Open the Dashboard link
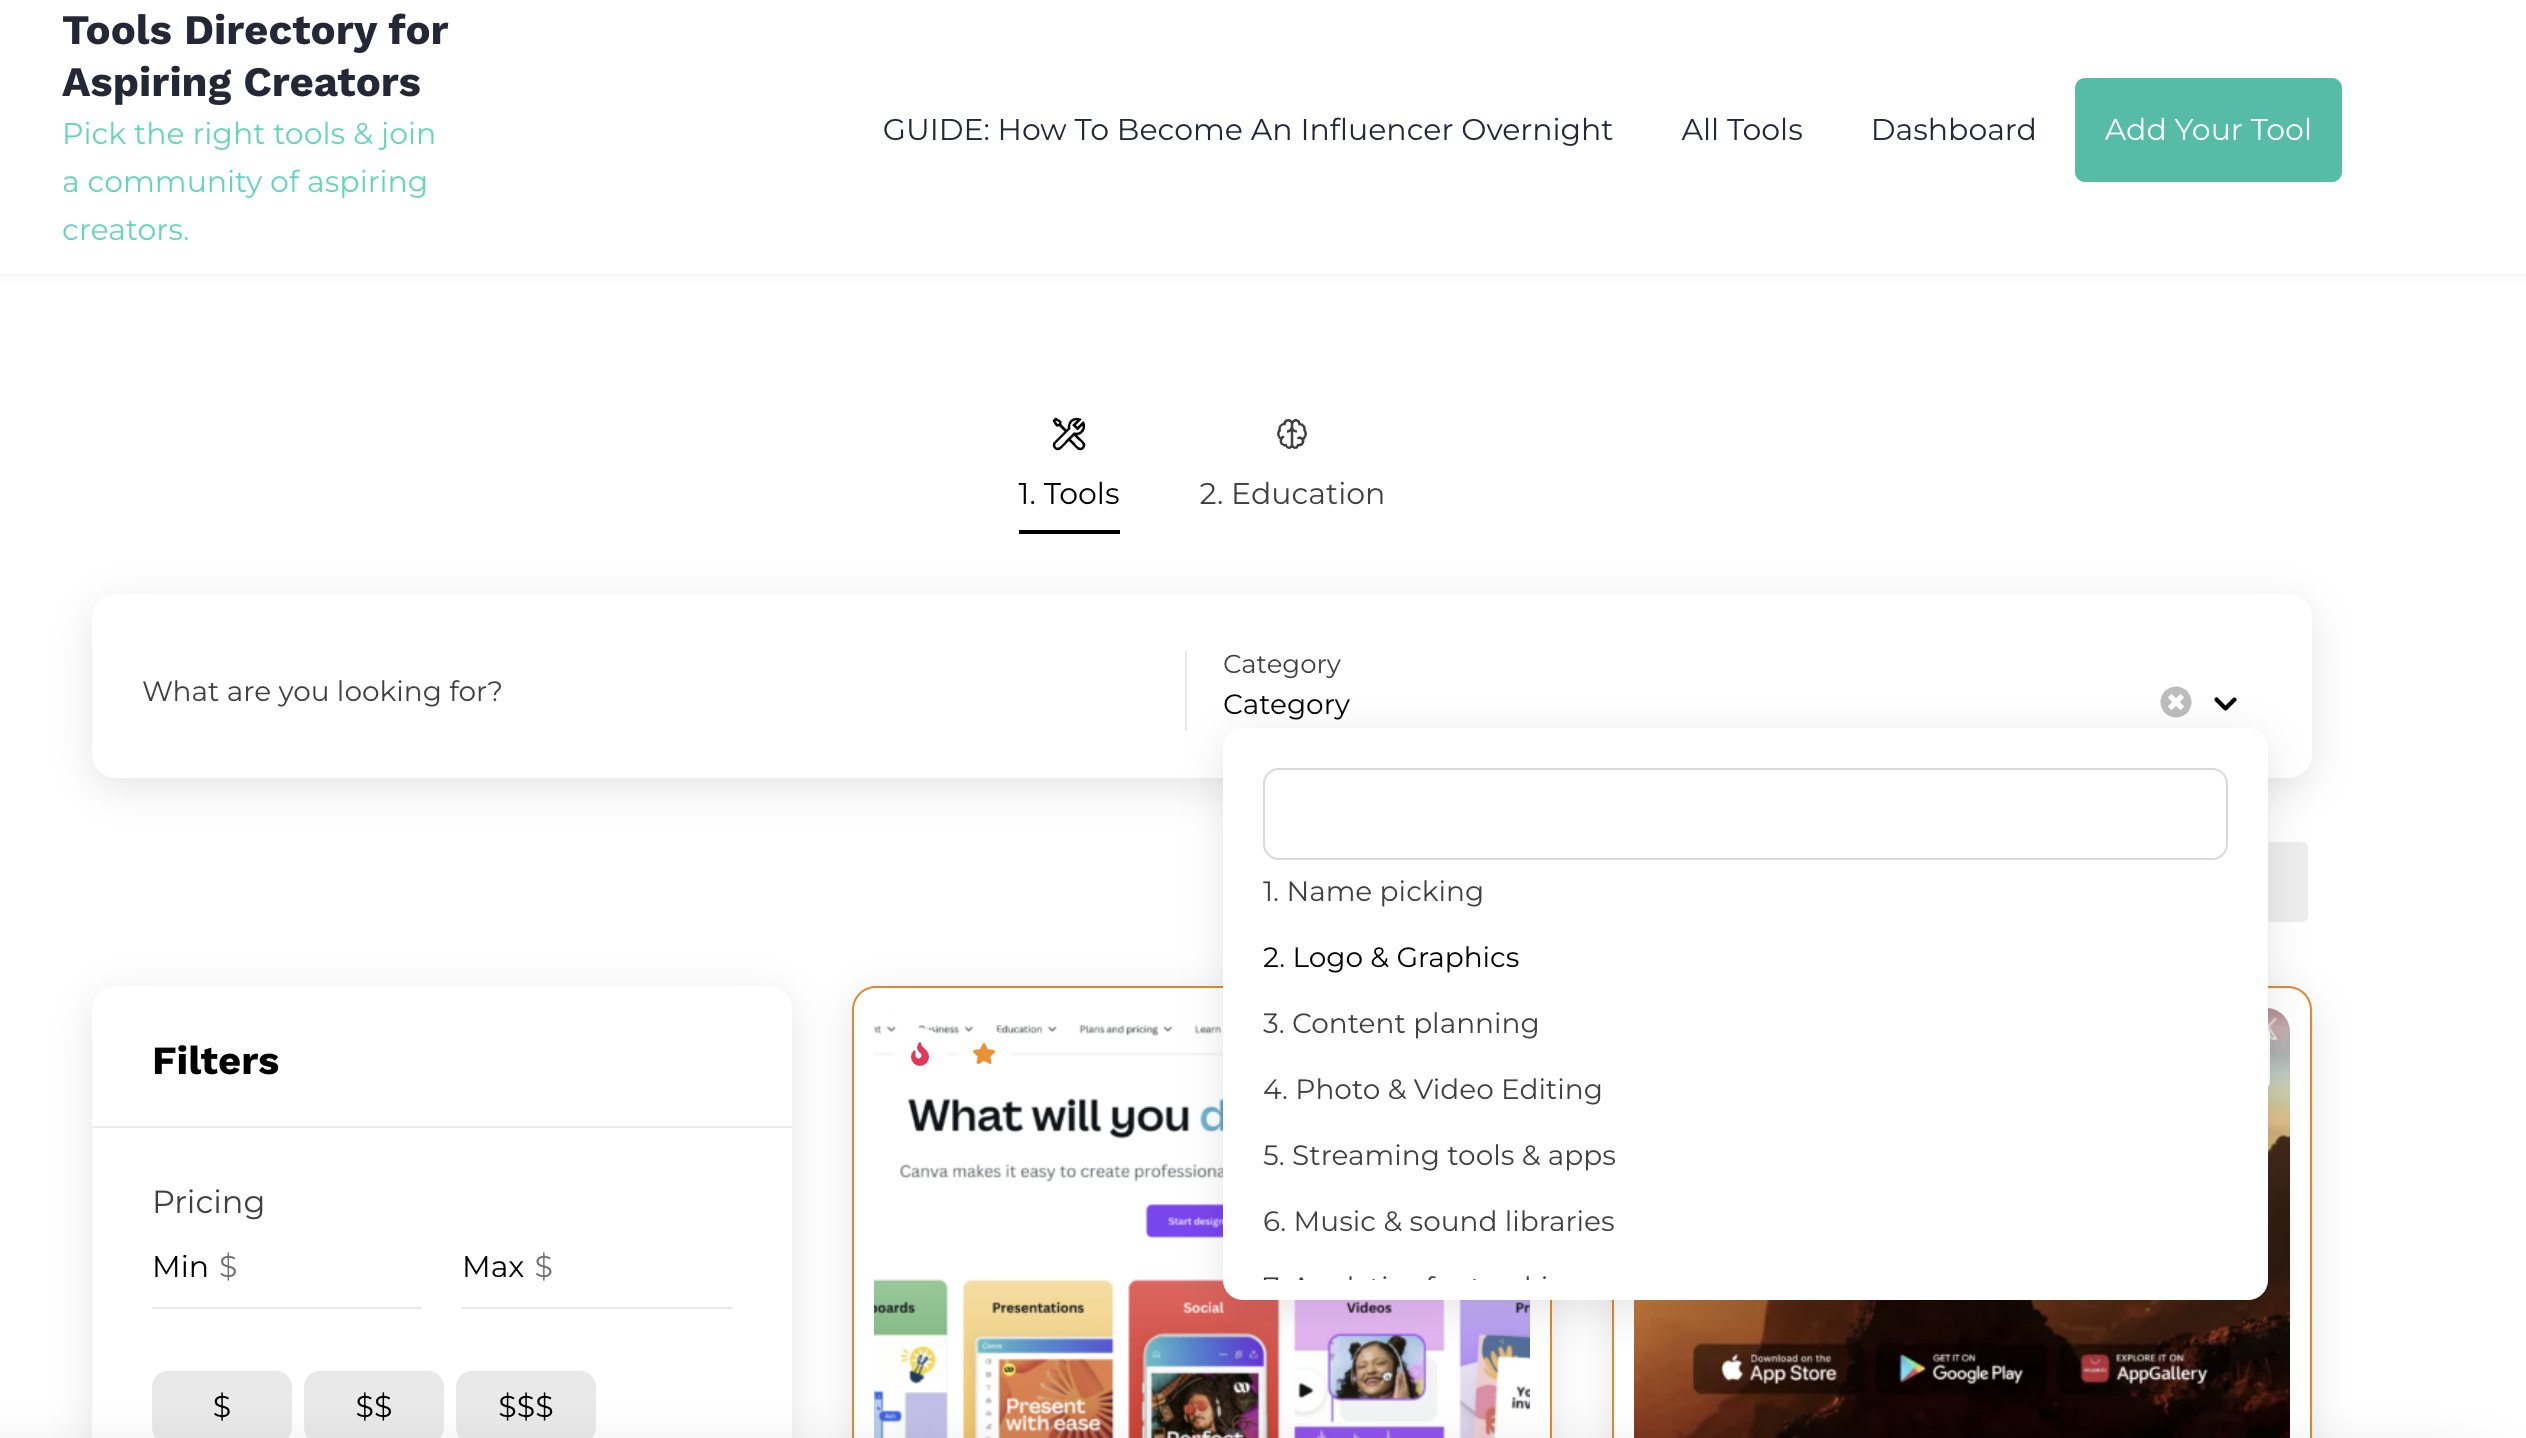Image resolution: width=2526 pixels, height=1438 pixels. pos(1953,130)
